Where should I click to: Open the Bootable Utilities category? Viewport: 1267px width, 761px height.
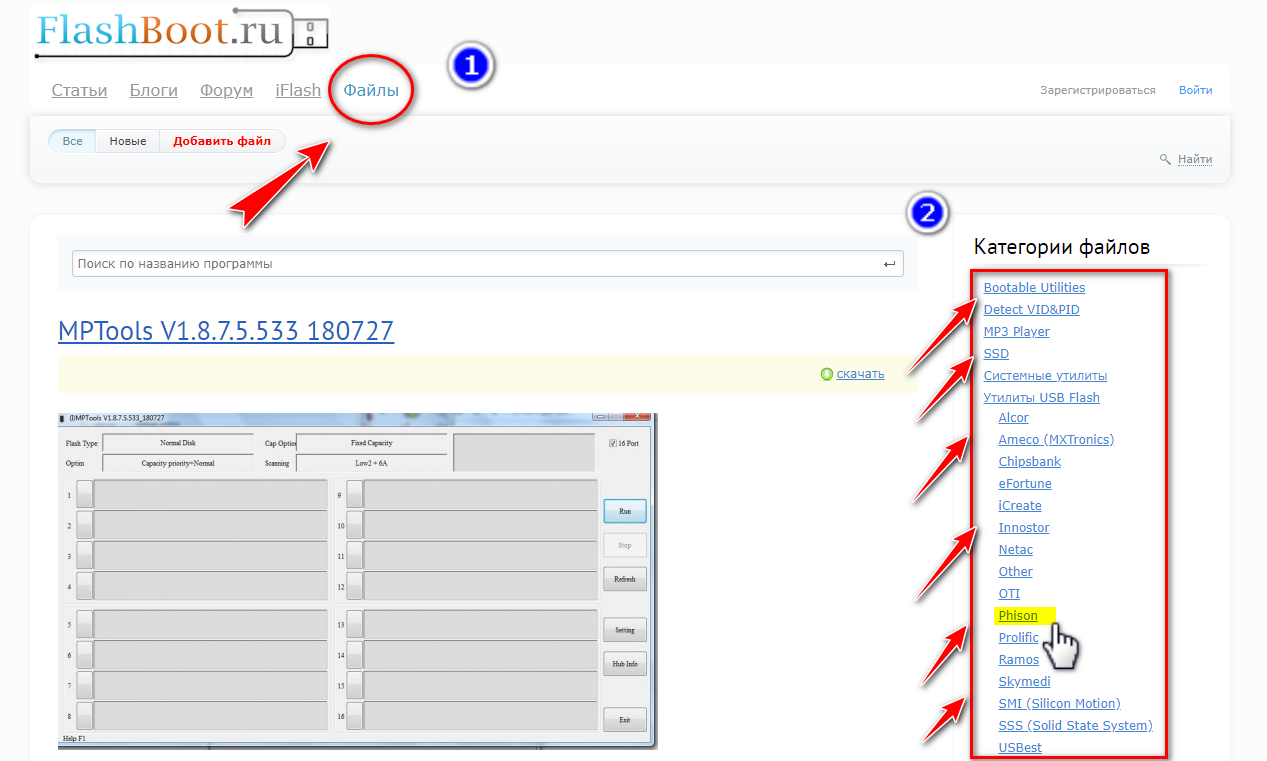click(1034, 287)
